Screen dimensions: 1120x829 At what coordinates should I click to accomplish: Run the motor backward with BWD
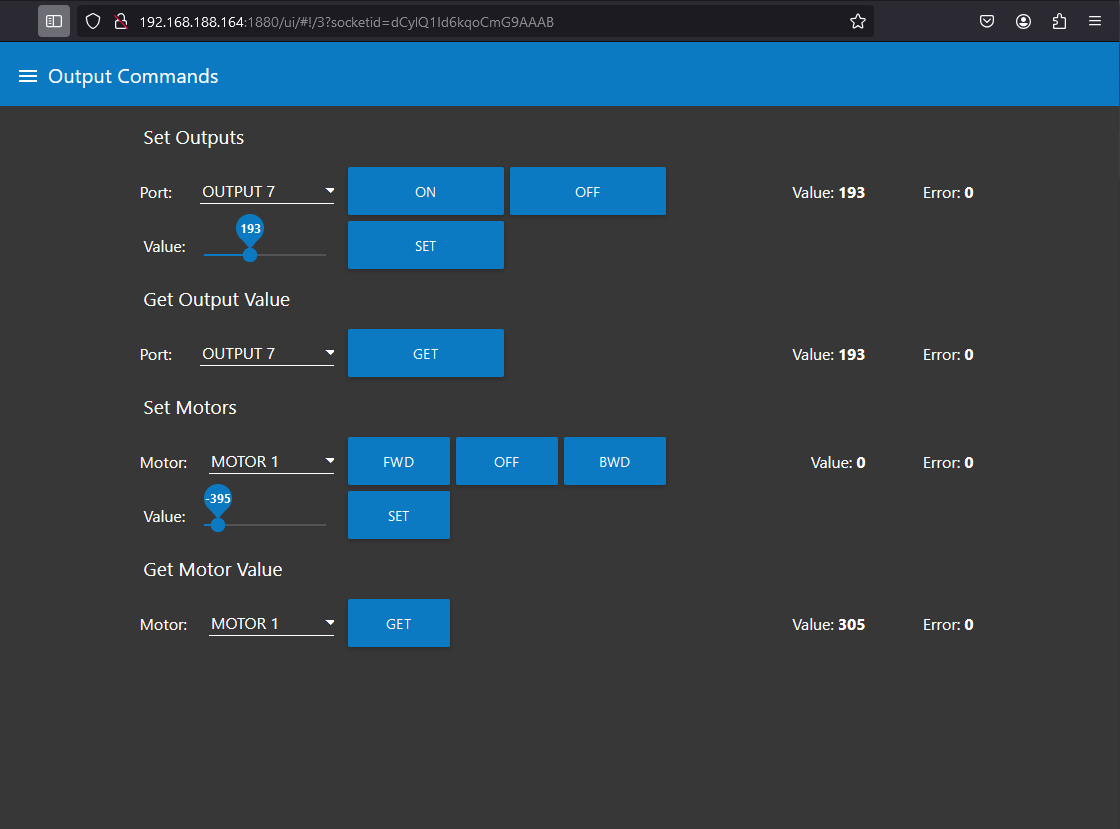click(615, 461)
